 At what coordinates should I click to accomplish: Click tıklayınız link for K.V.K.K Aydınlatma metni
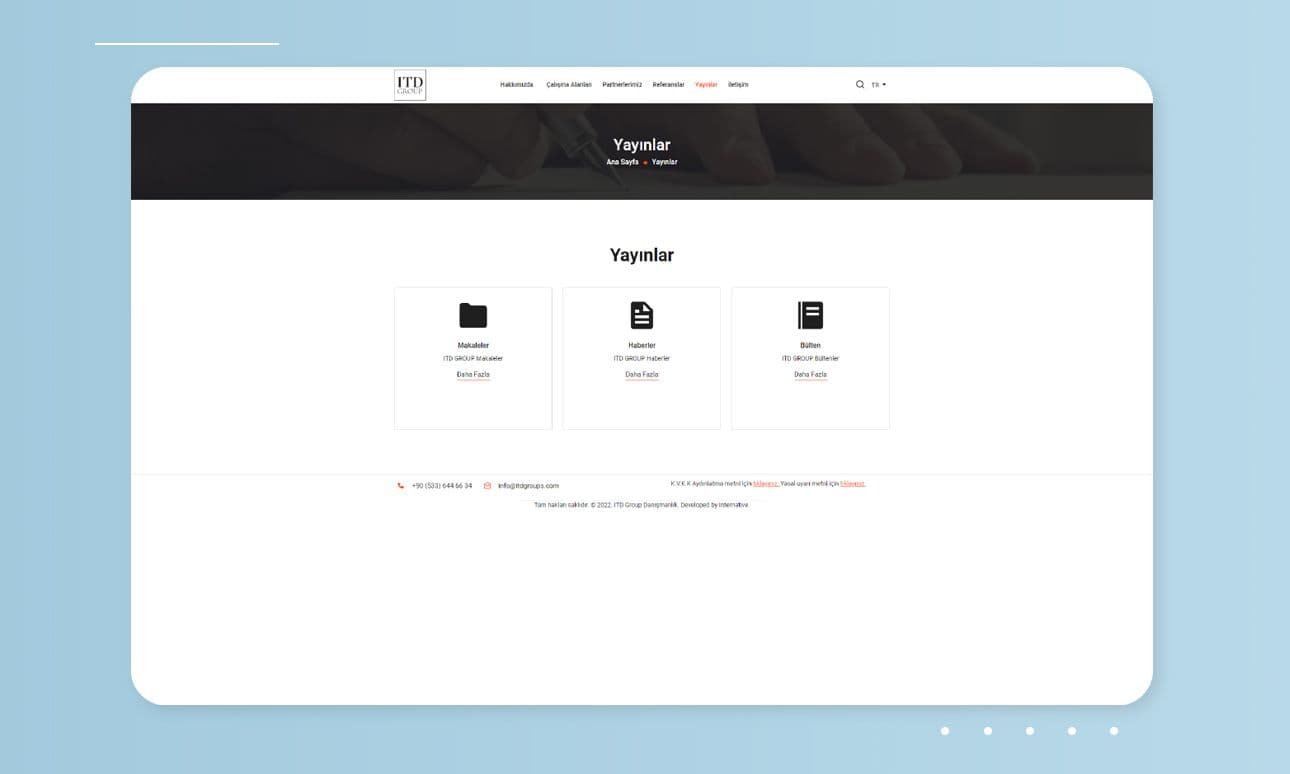click(x=766, y=484)
